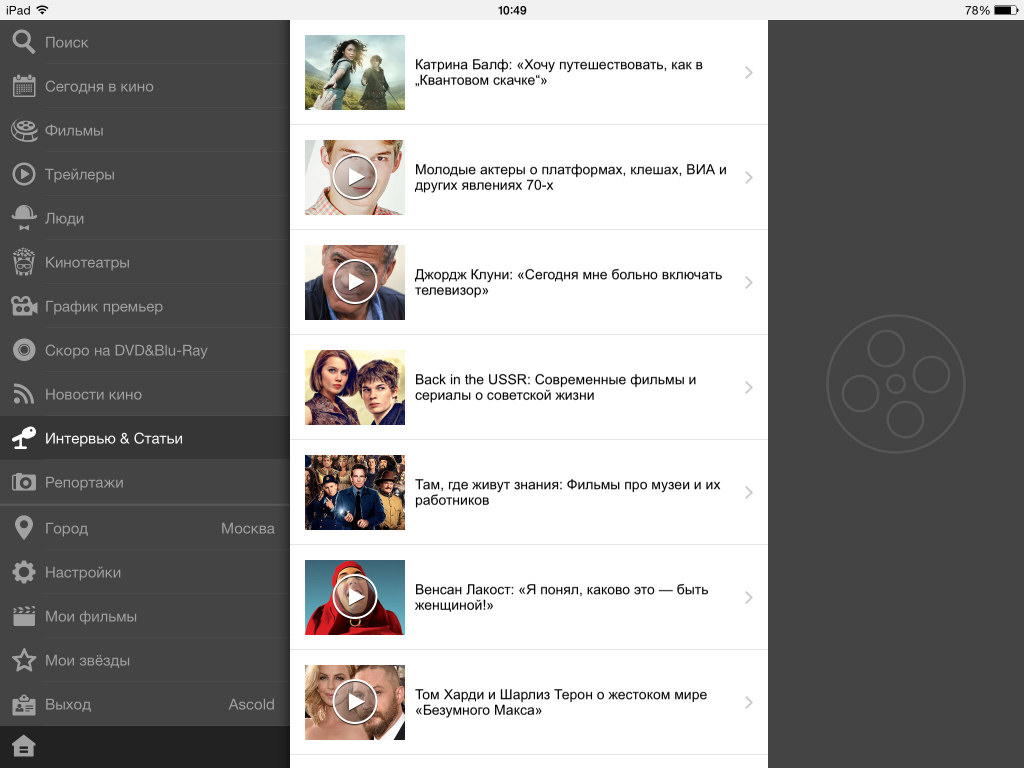The image size is (1024, 768).
Task: Select the film reel icon for Фильмы
Action: pos(24,130)
